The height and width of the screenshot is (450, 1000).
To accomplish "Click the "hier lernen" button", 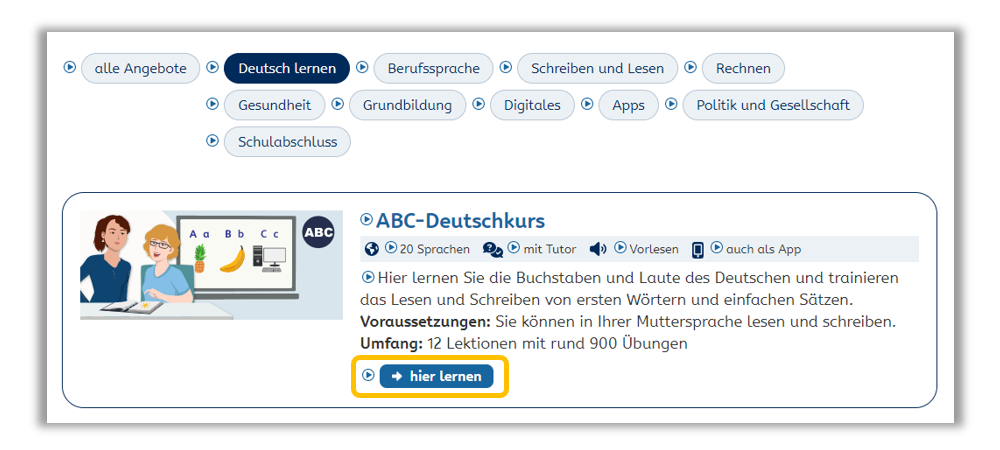I will point(437,376).
